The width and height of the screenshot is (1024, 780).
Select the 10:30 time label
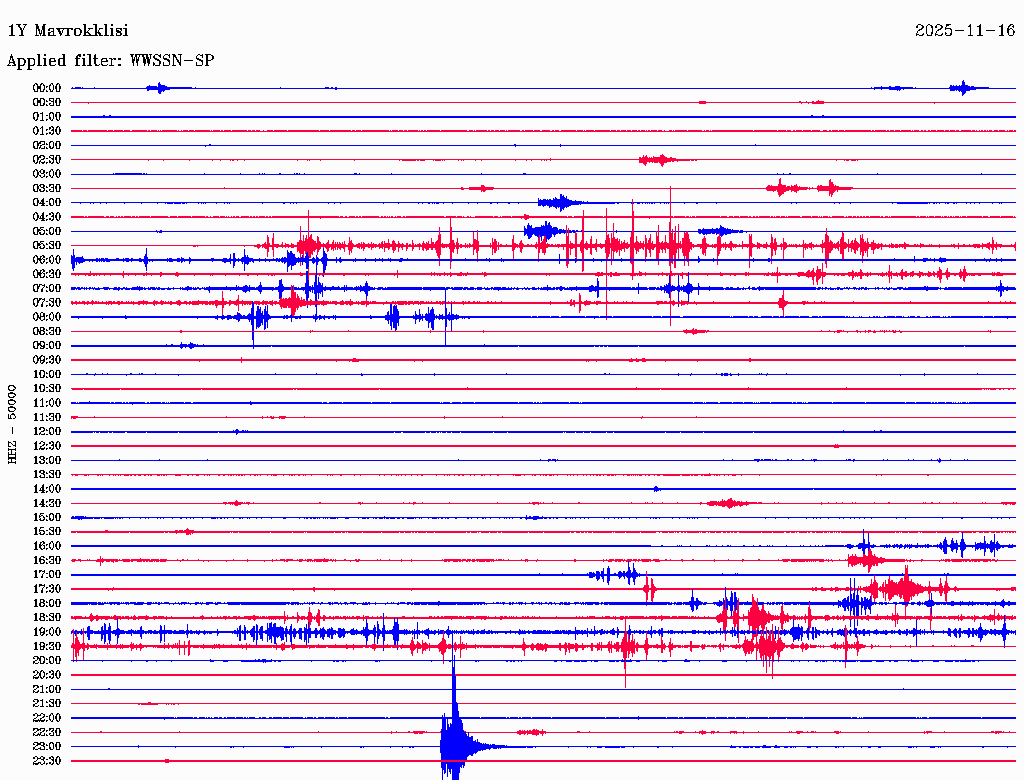click(x=47, y=389)
